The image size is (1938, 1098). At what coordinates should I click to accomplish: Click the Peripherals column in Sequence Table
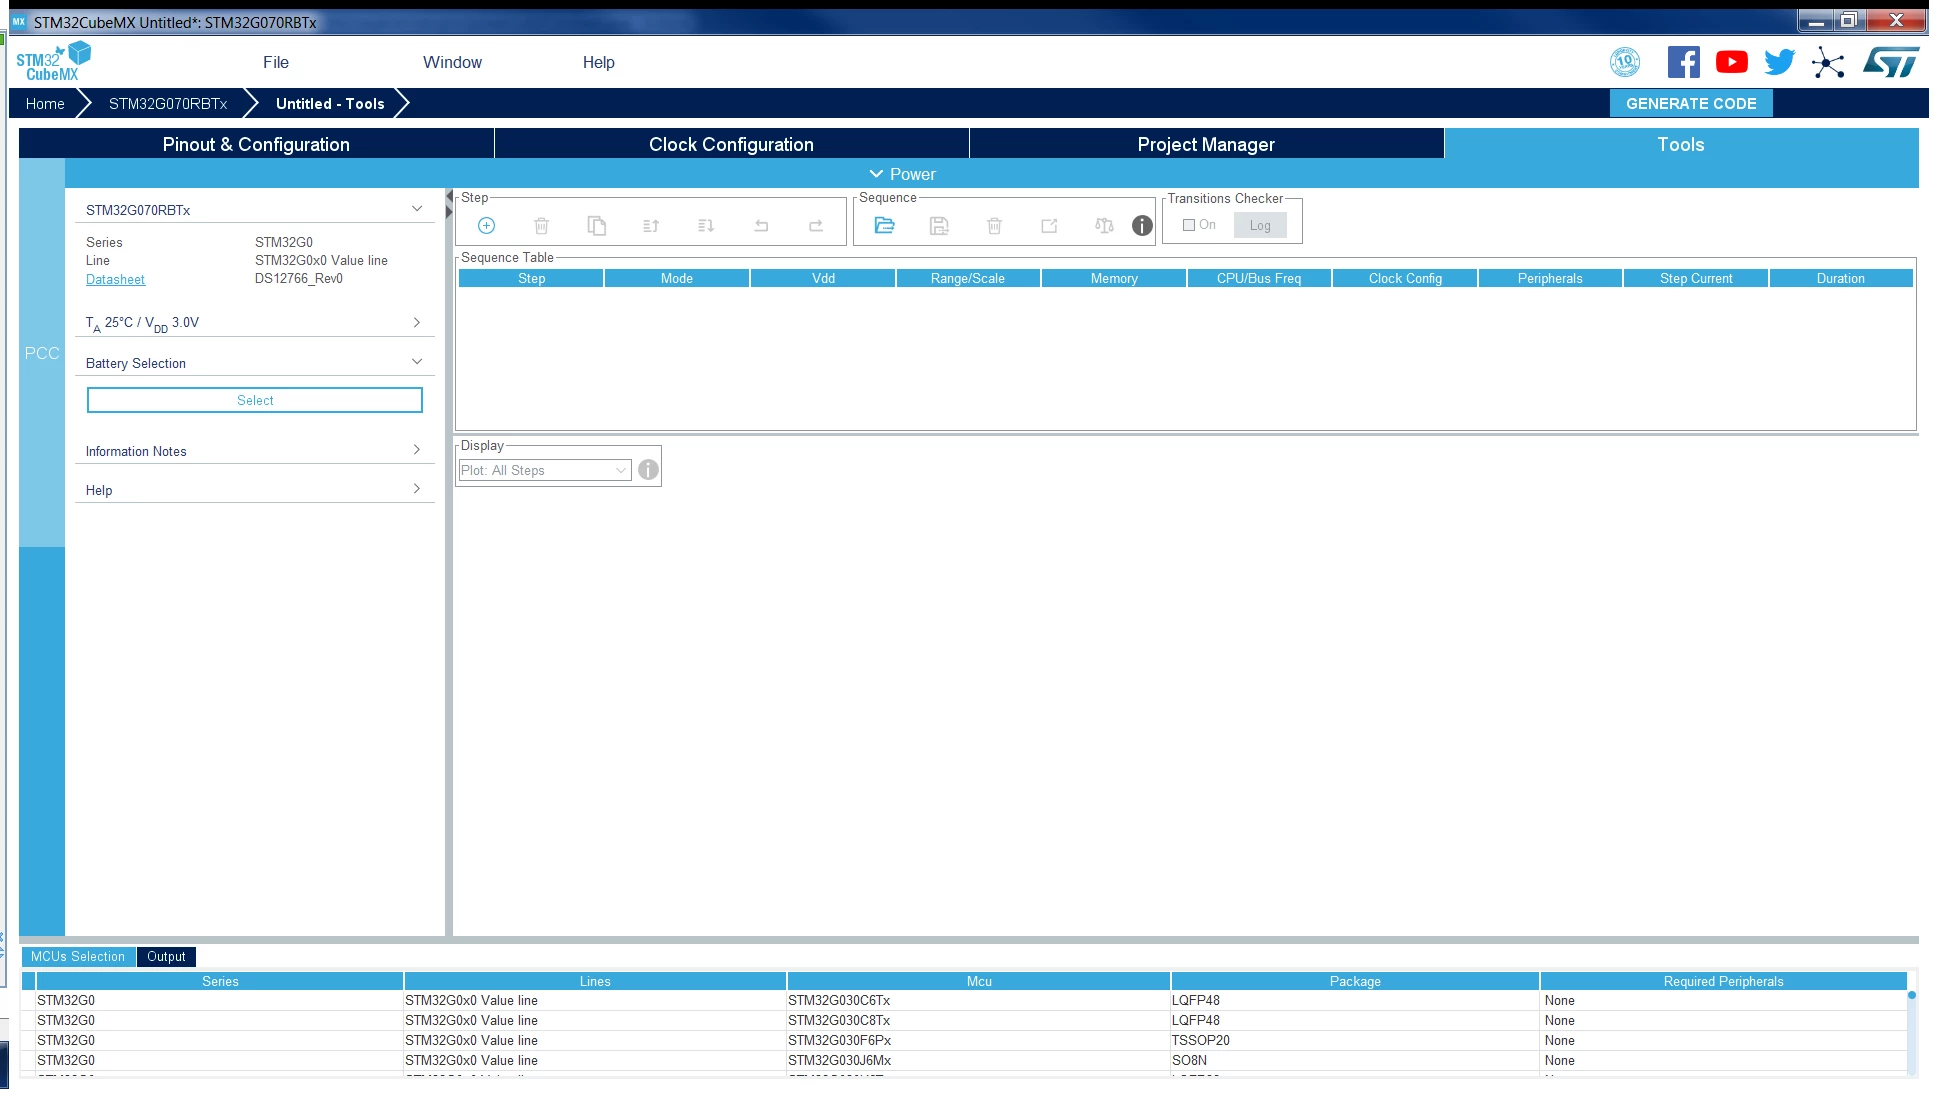click(x=1550, y=278)
